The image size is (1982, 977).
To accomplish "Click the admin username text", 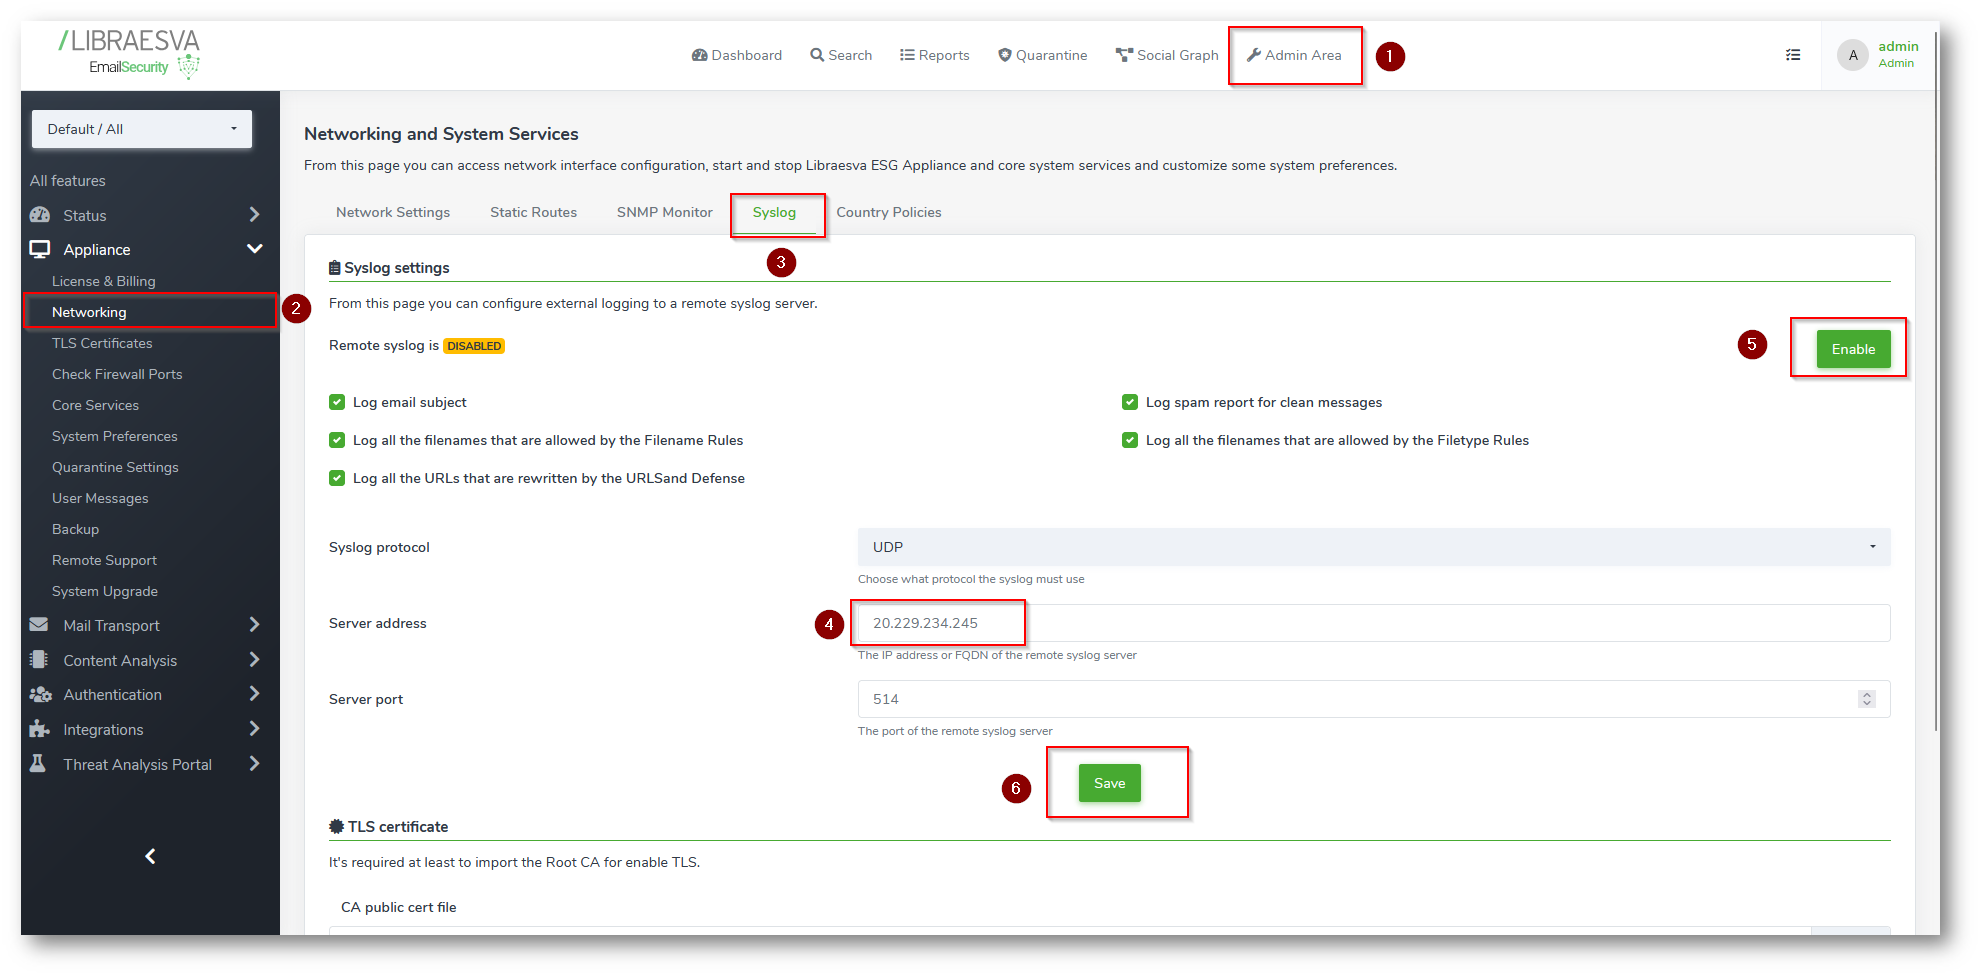I will pyautogui.click(x=1898, y=46).
